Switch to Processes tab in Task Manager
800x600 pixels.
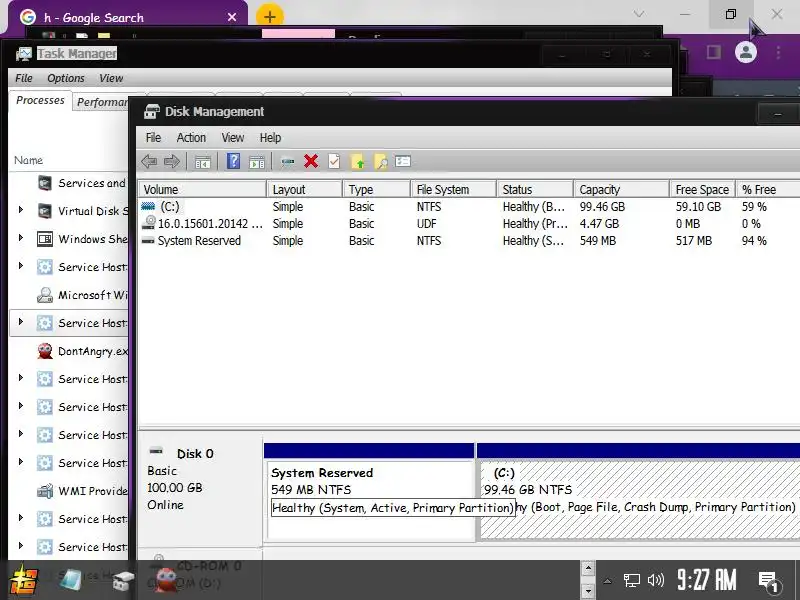coord(40,100)
